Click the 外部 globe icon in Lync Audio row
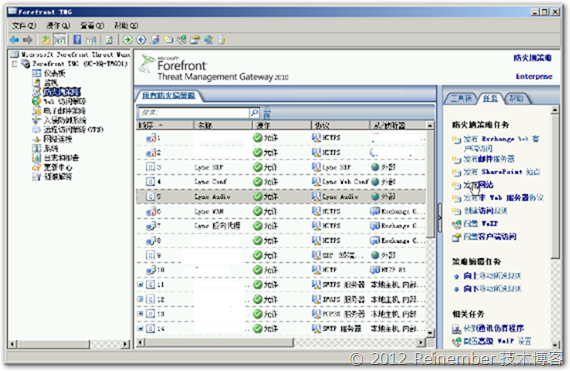Image resolution: width=570 pixels, height=371 pixels. (x=375, y=197)
